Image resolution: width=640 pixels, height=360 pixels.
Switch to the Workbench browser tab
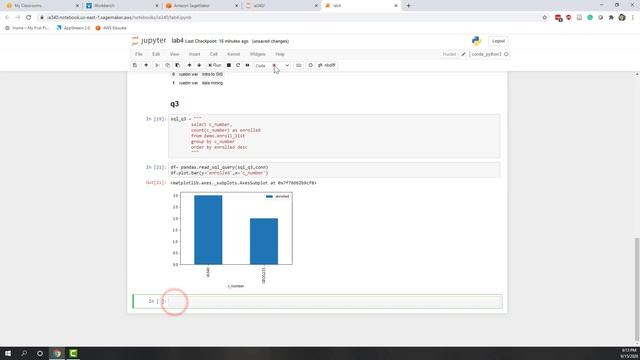(x=122, y=6)
